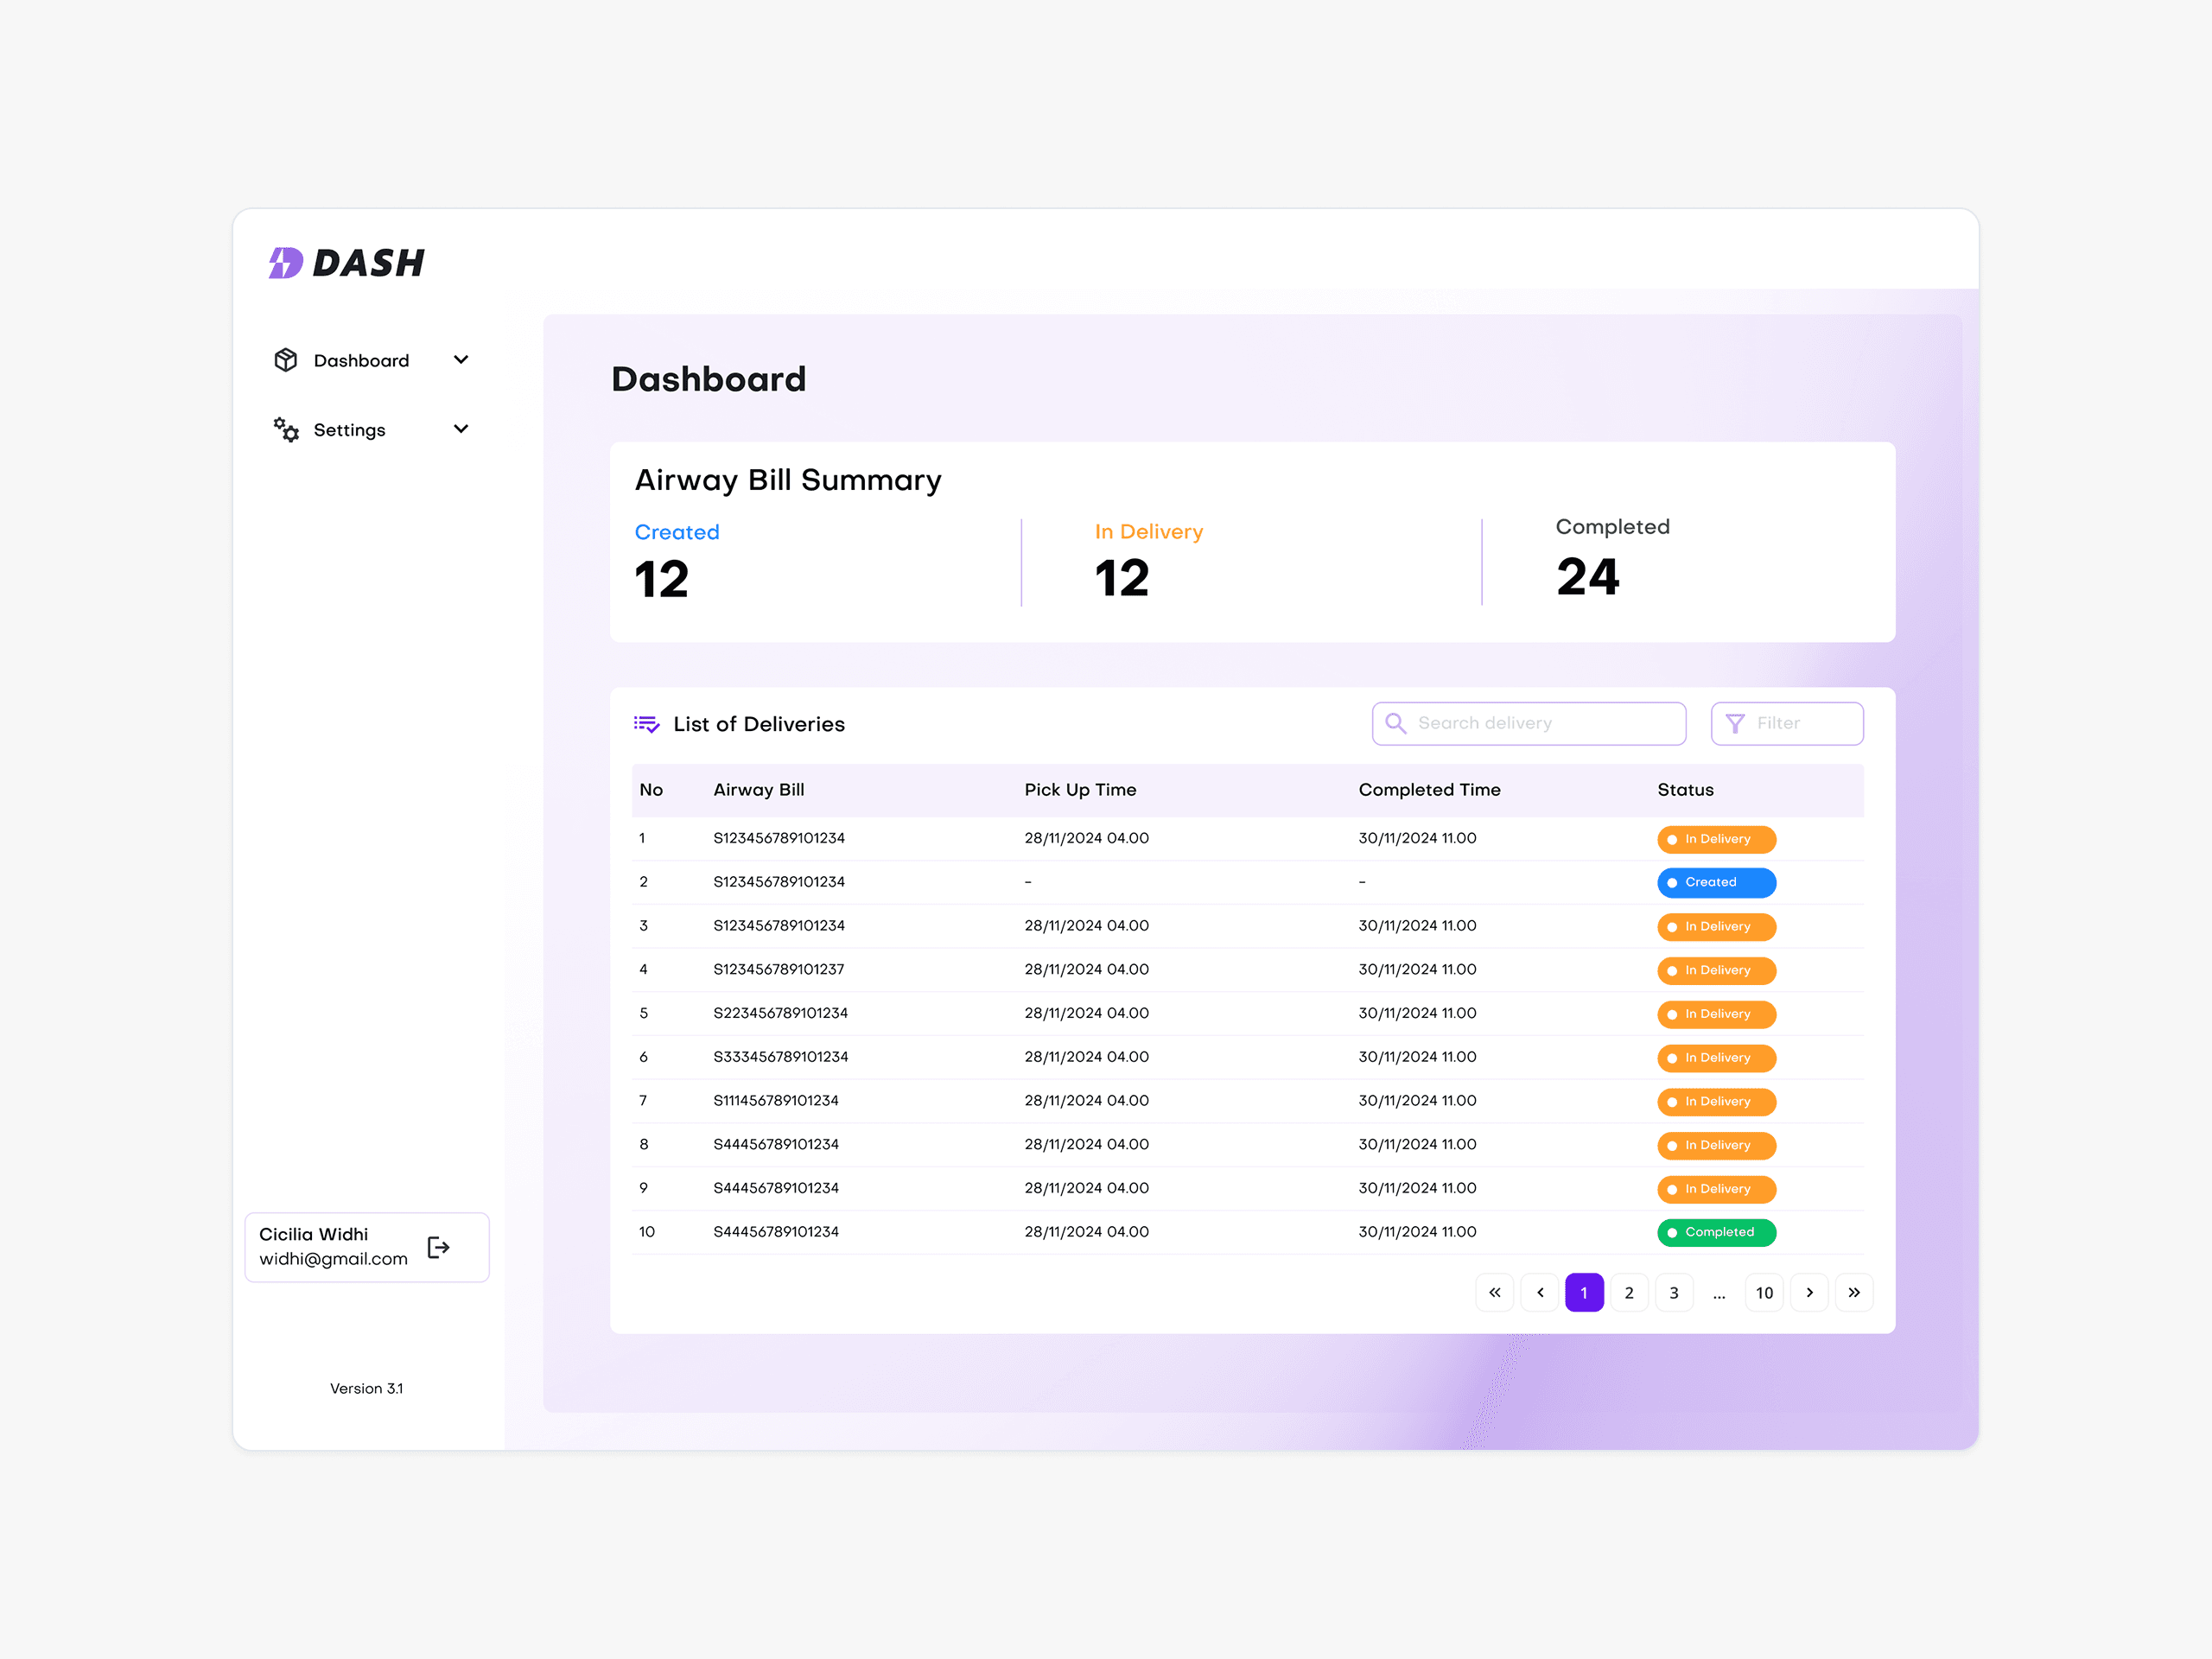Click the blue Created status badge
Viewport: 2212px width, 1659px height.
pyautogui.click(x=1716, y=882)
